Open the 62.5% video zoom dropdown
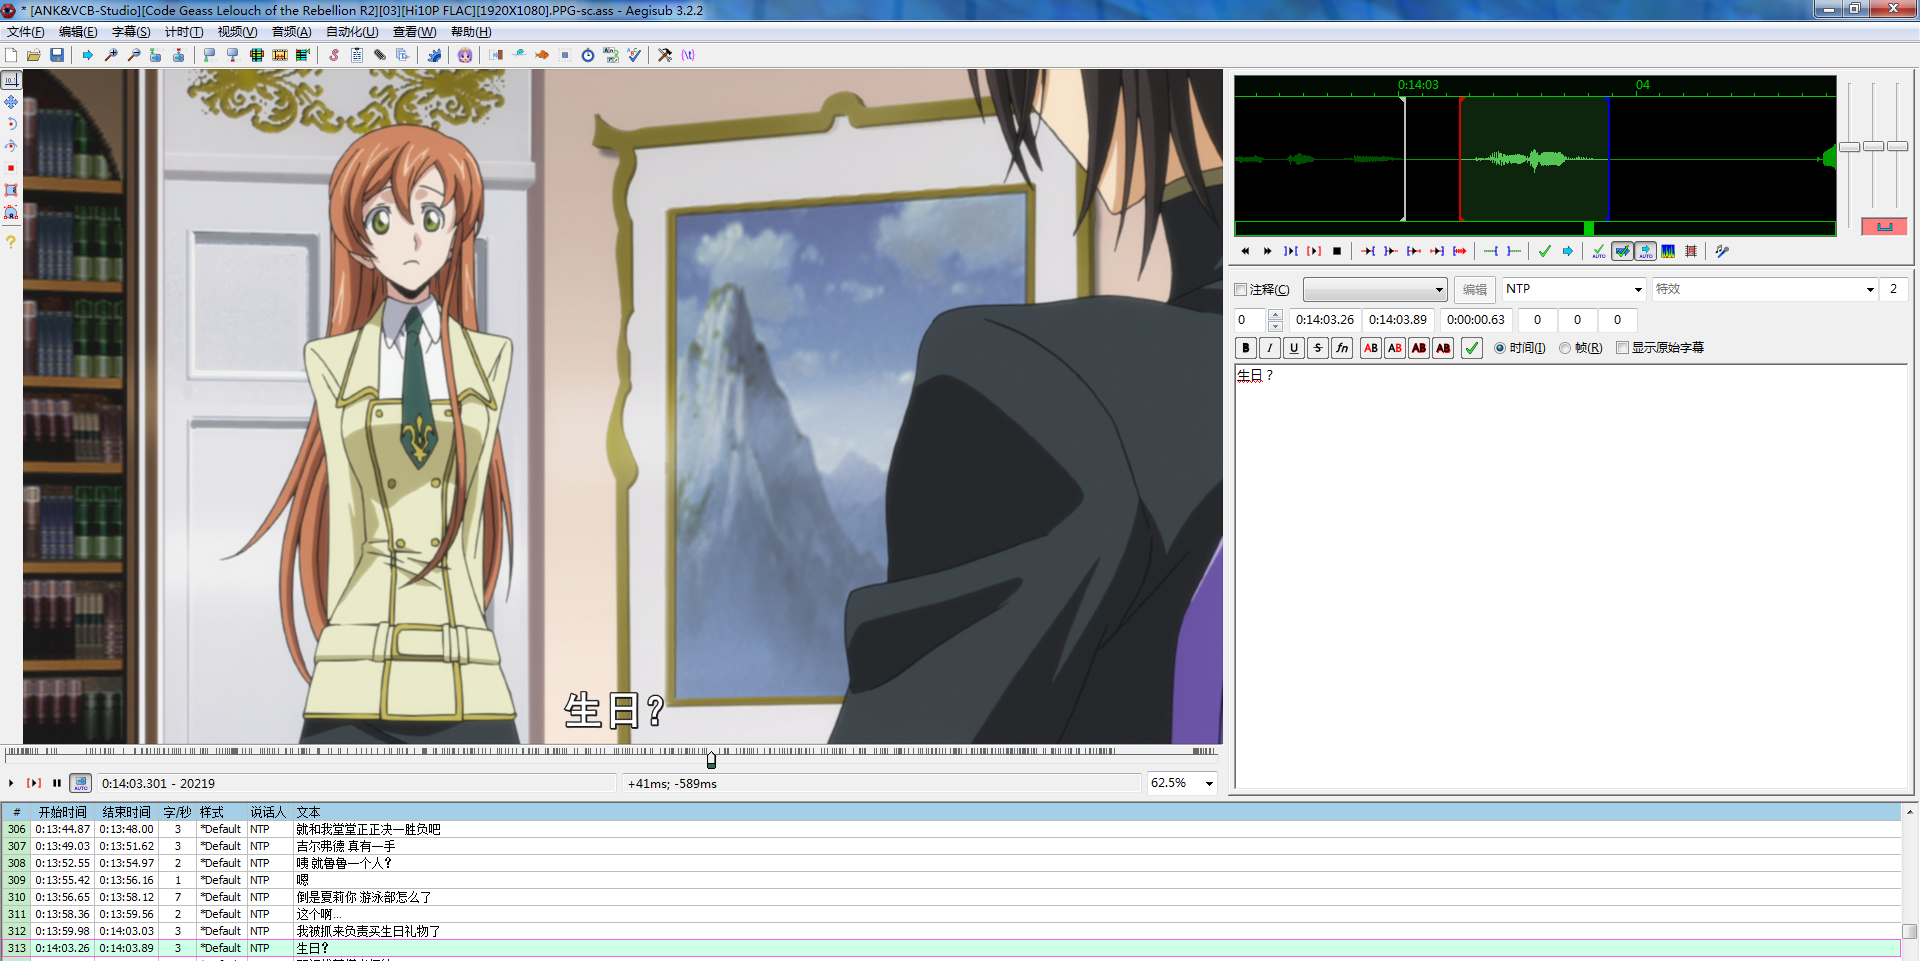 point(1209,783)
